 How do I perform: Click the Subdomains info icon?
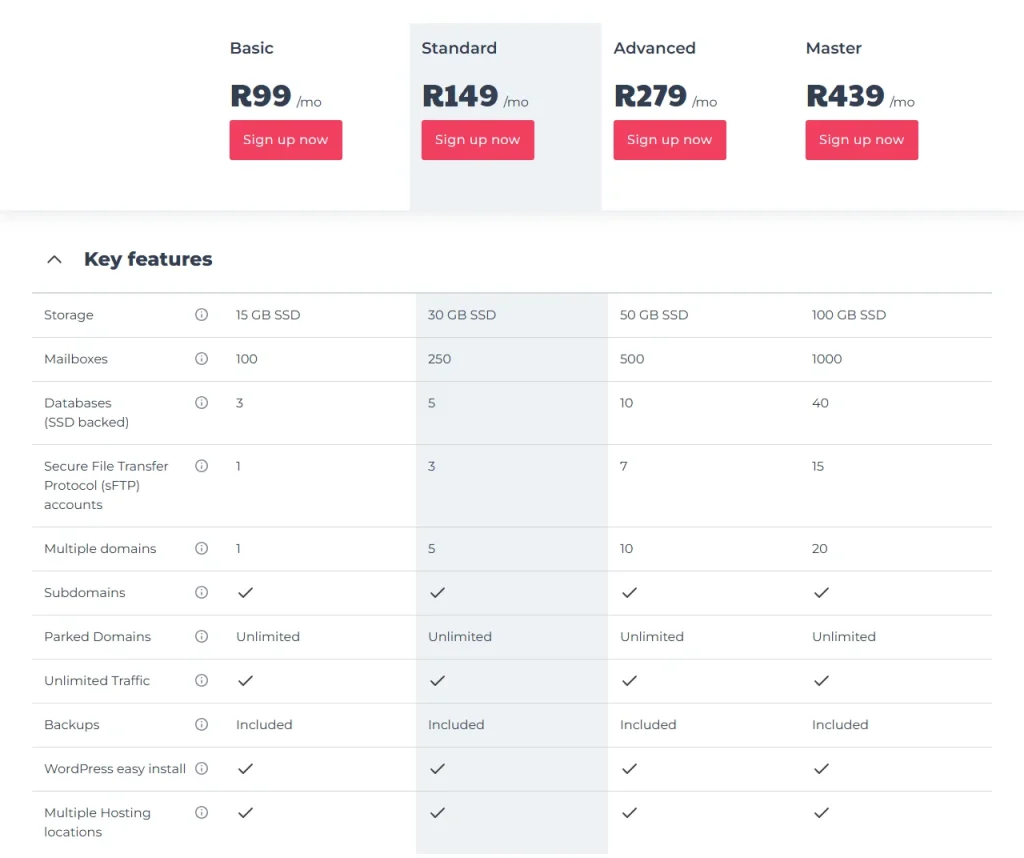pyautogui.click(x=201, y=593)
